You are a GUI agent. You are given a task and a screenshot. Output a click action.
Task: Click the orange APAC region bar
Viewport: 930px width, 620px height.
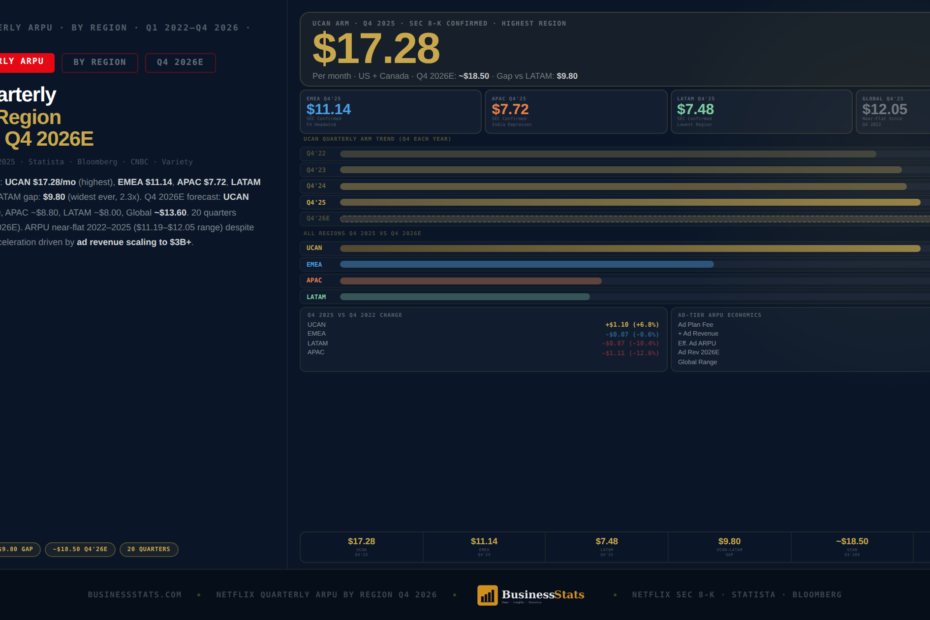click(x=471, y=281)
